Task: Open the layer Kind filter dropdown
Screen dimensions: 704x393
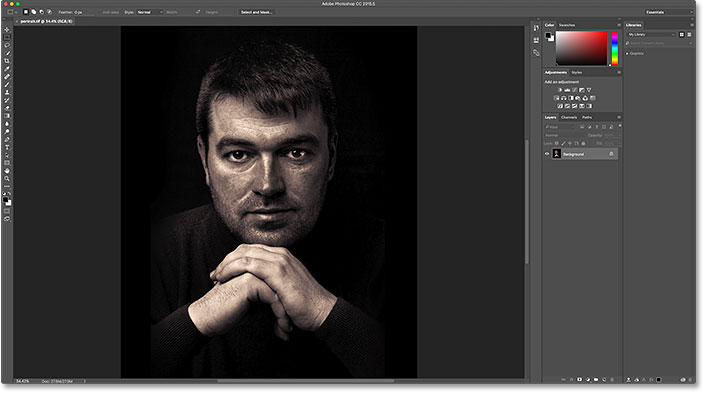Action: [x=559, y=127]
